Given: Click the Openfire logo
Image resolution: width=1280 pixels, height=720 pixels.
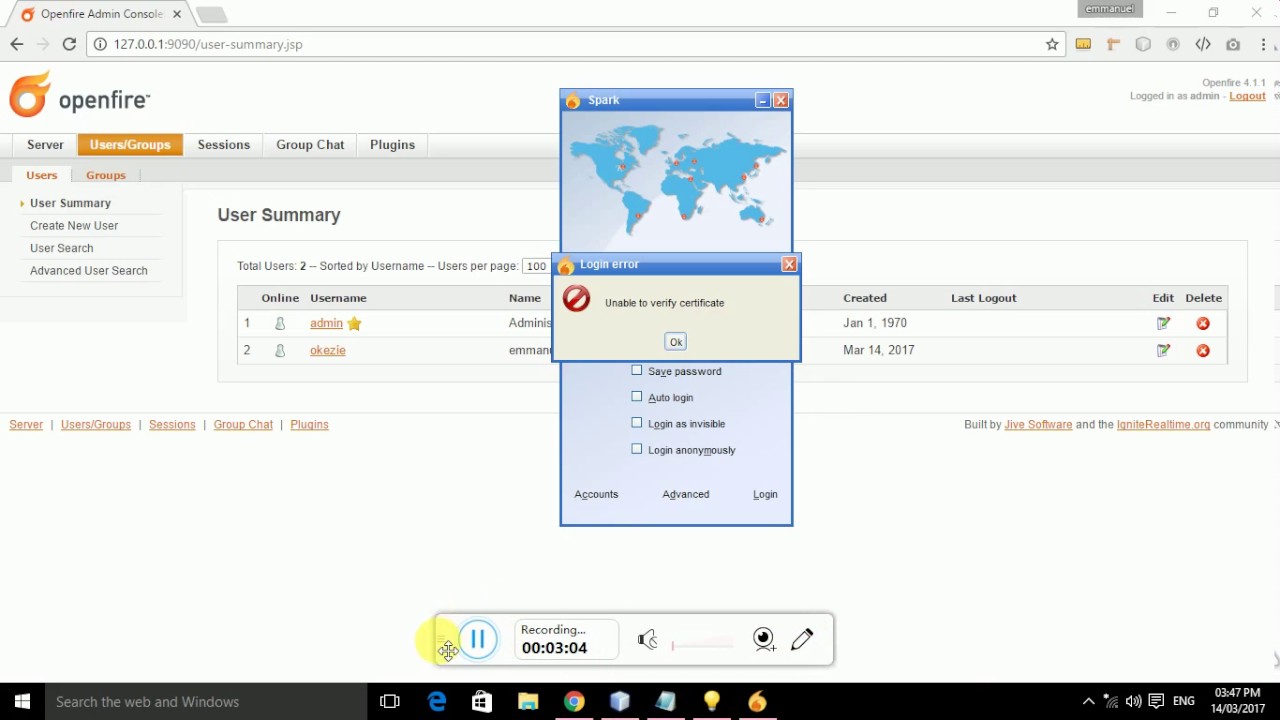Looking at the screenshot, I should [80, 96].
